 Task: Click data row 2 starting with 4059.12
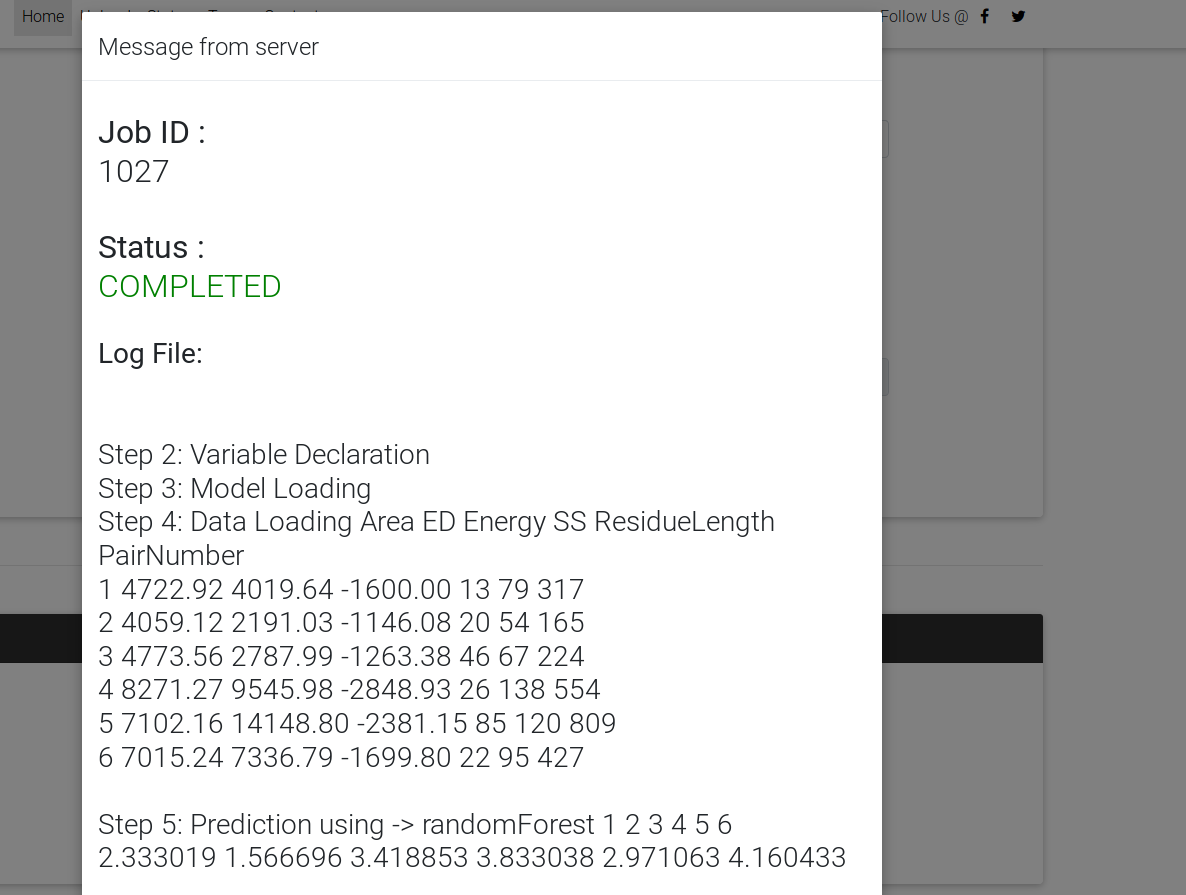click(x=341, y=623)
